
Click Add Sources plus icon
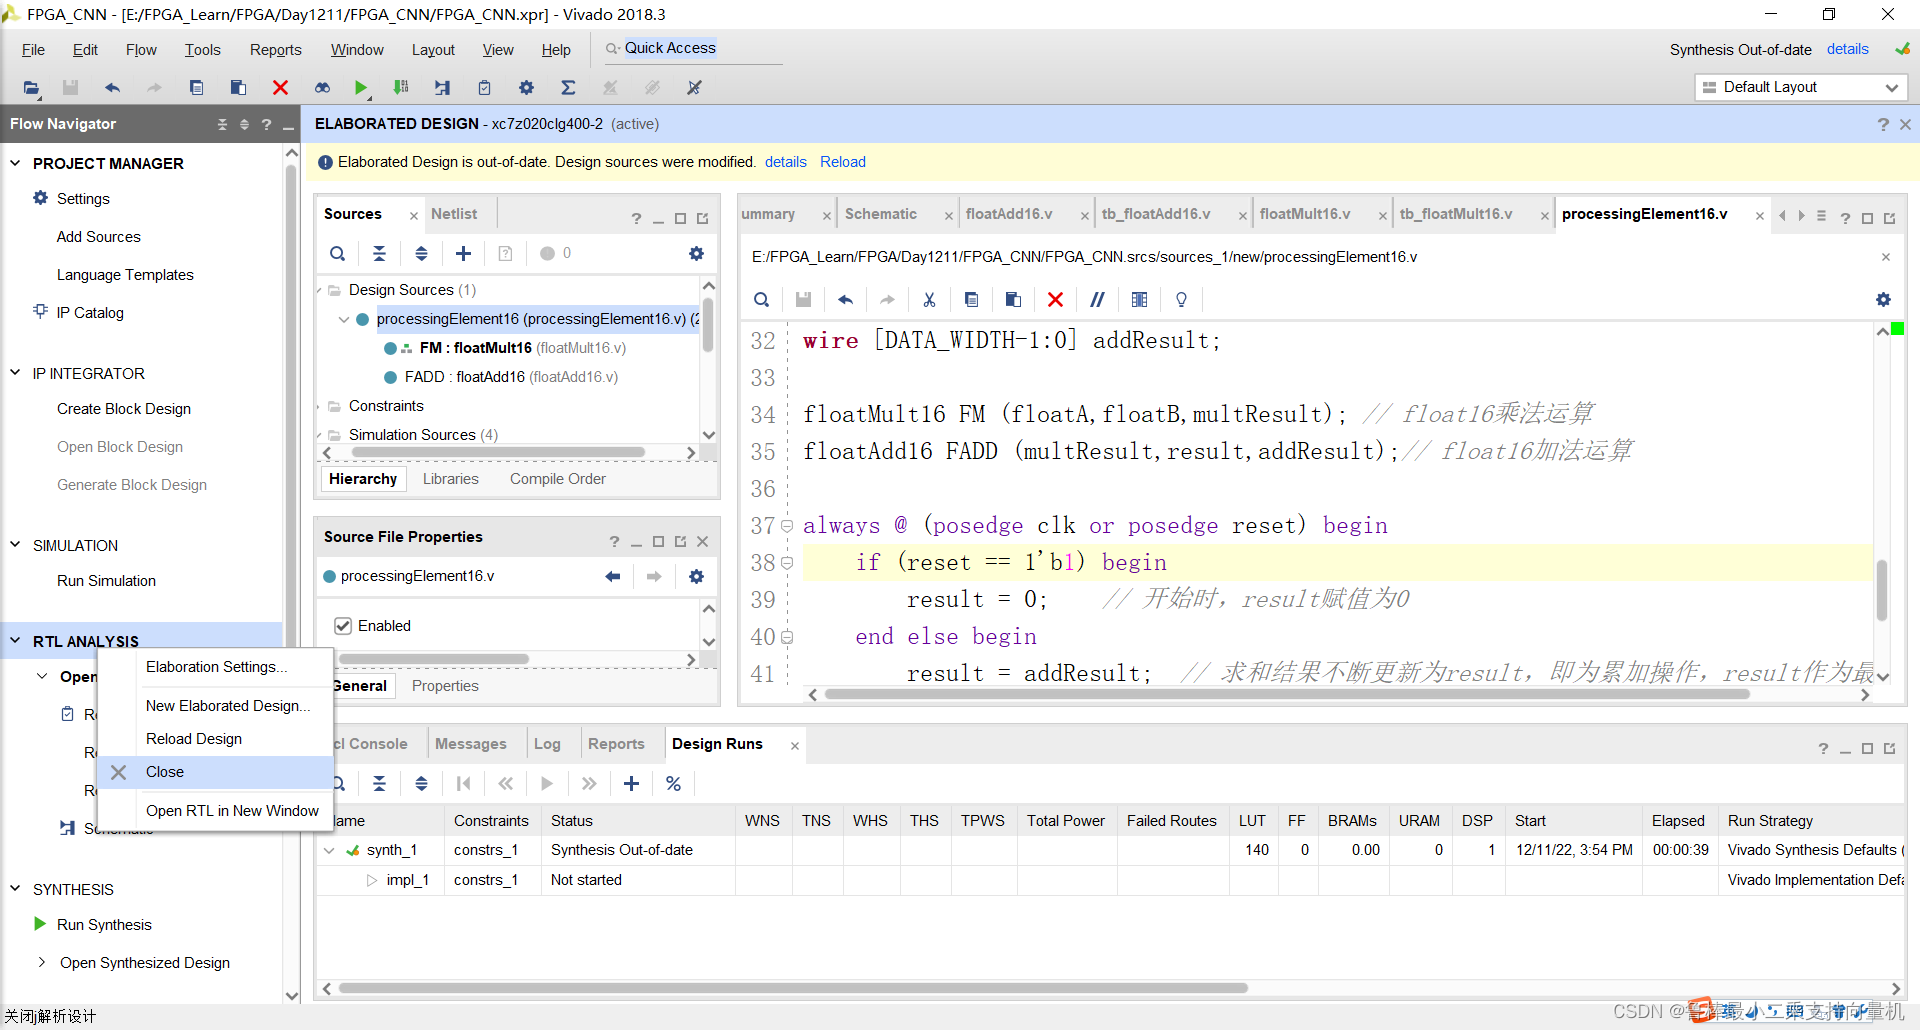tap(463, 254)
